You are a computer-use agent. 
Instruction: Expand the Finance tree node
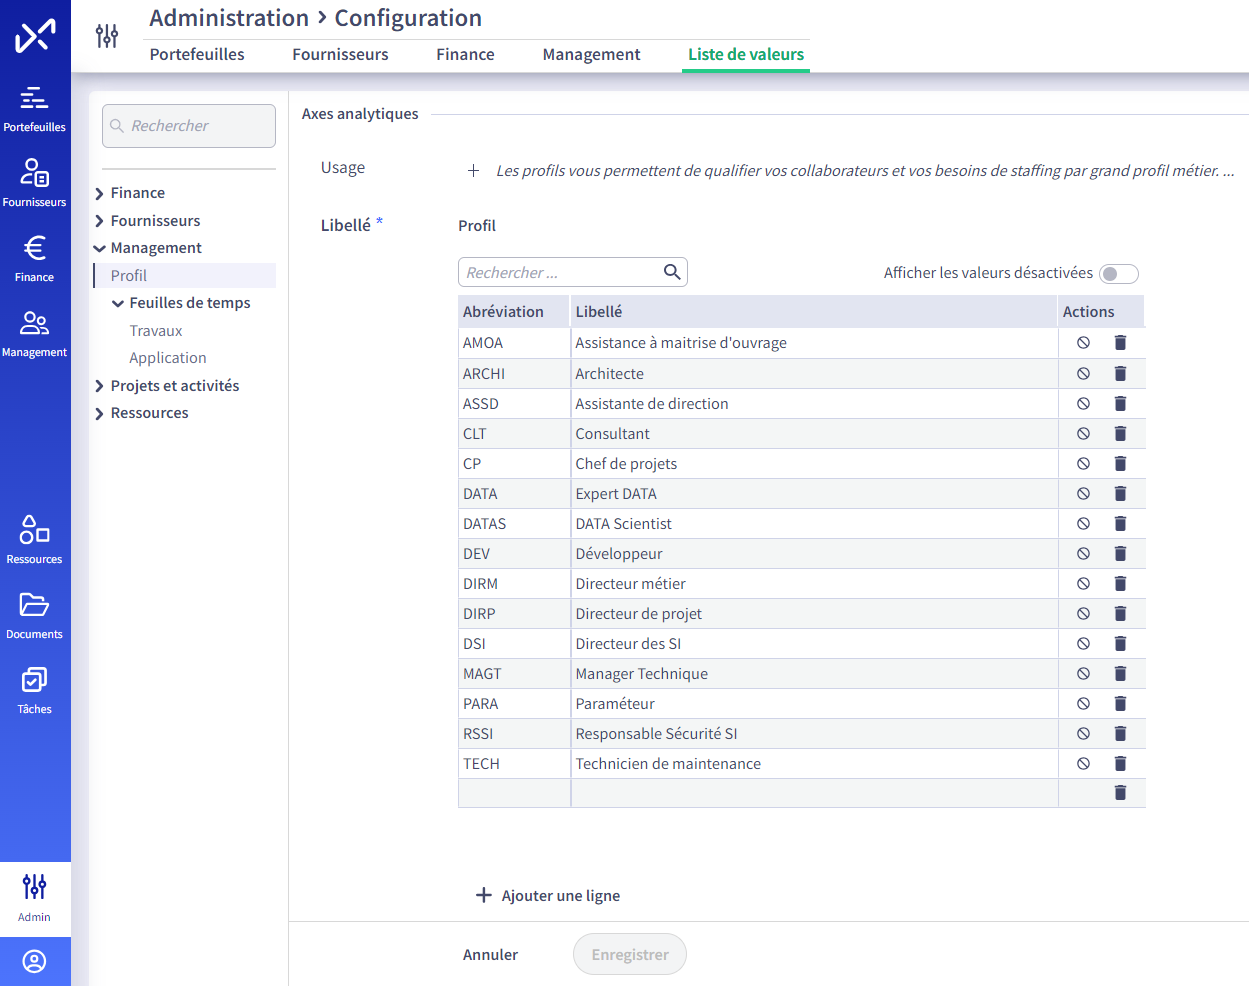99,194
